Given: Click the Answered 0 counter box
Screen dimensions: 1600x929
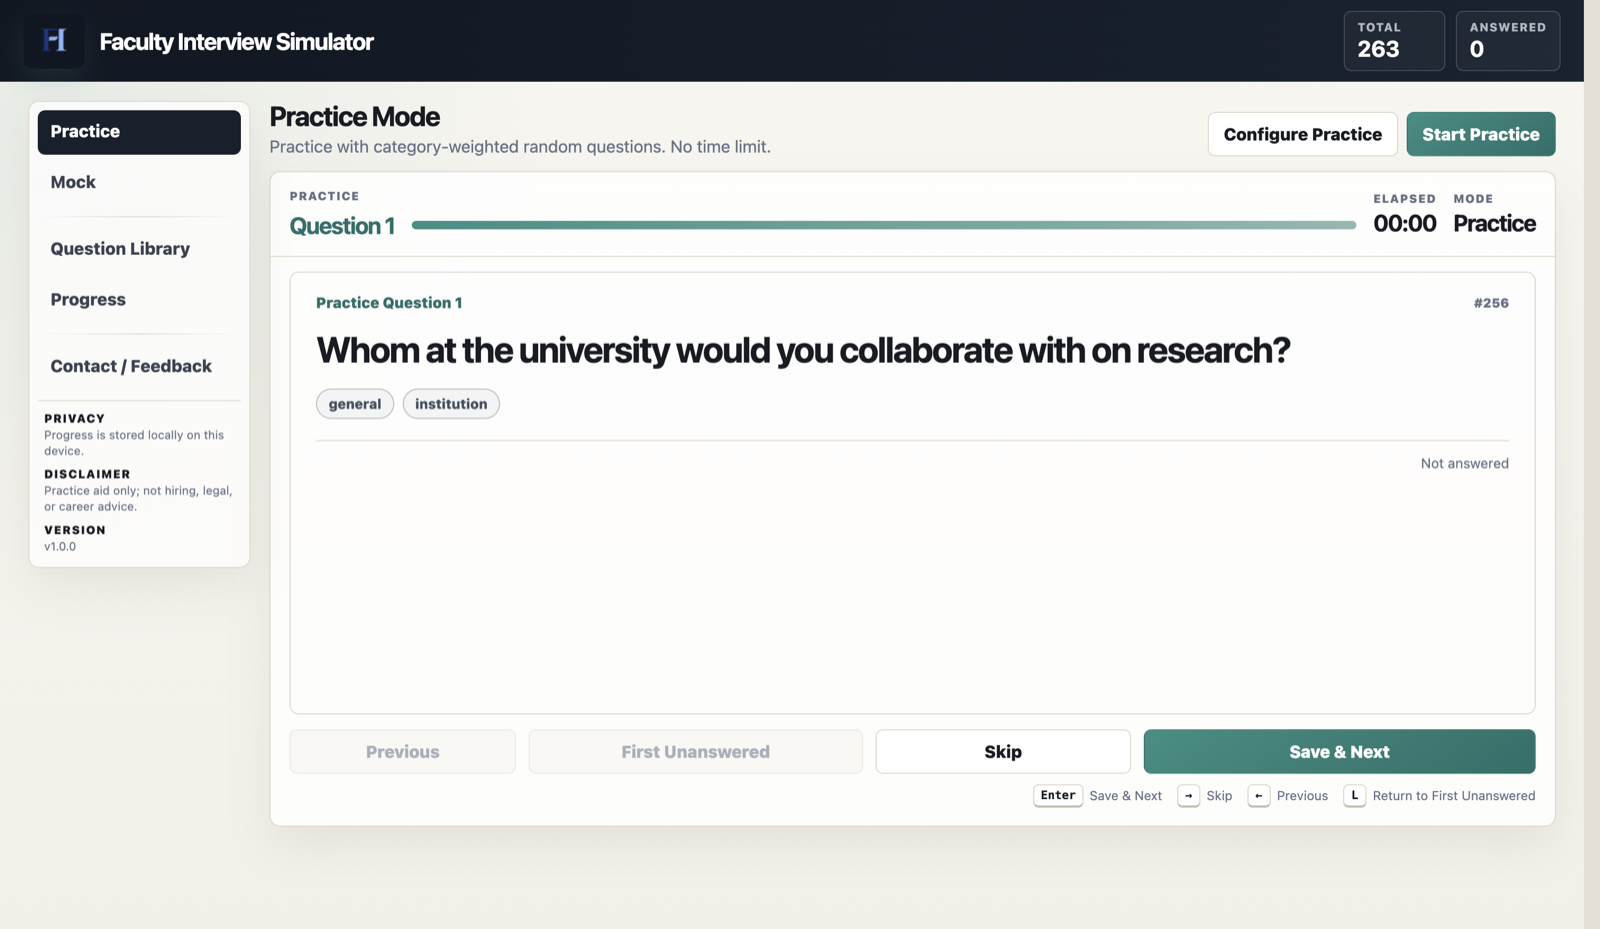Looking at the screenshot, I should tap(1508, 41).
